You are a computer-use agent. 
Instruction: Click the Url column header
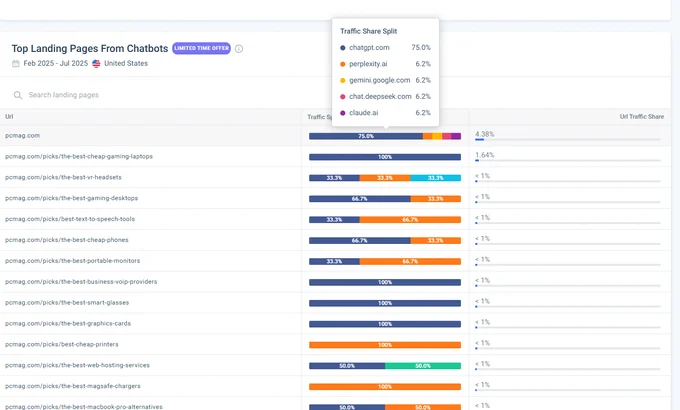click(x=9, y=116)
